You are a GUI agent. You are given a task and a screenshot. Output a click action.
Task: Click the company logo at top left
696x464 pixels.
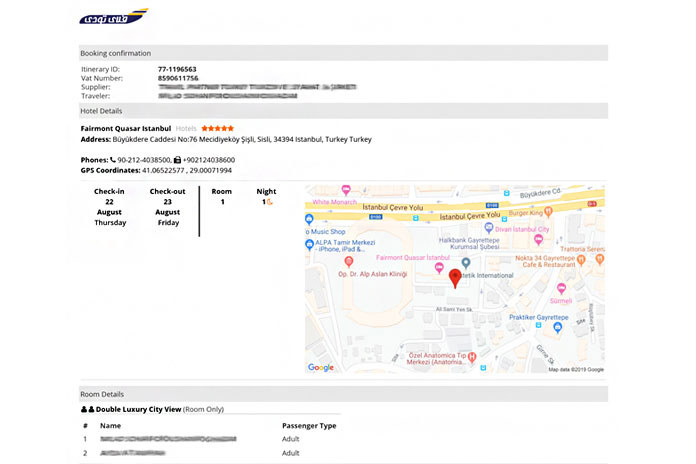tap(113, 17)
